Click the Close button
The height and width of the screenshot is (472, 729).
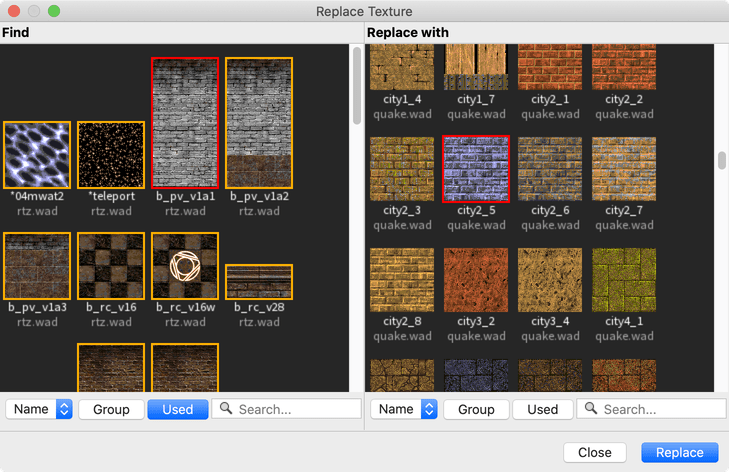pos(595,452)
